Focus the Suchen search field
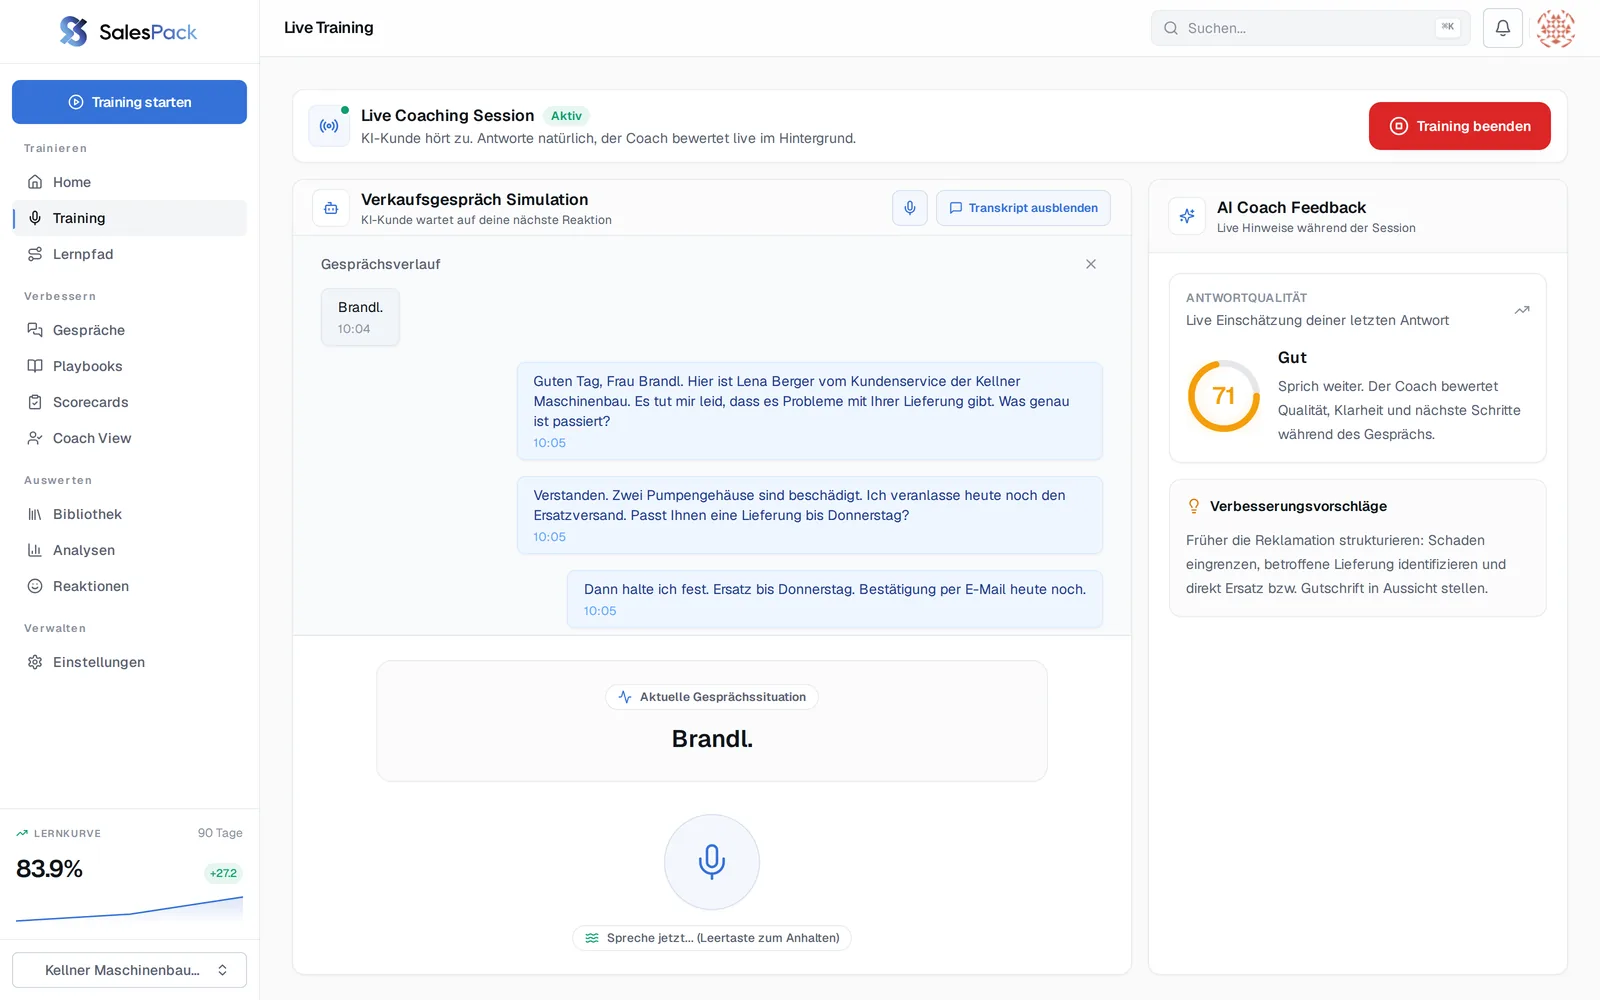 (1310, 28)
